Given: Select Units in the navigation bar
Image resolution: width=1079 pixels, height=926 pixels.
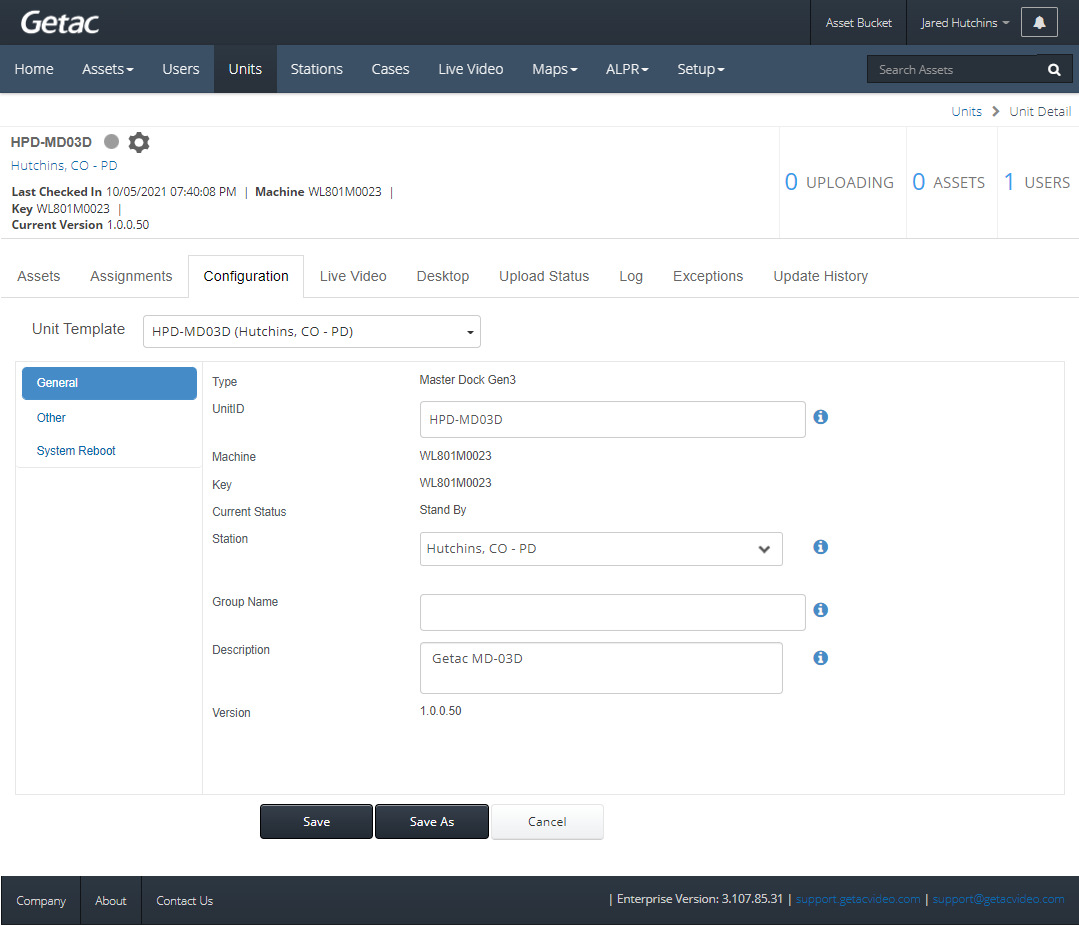Looking at the screenshot, I should coord(245,69).
